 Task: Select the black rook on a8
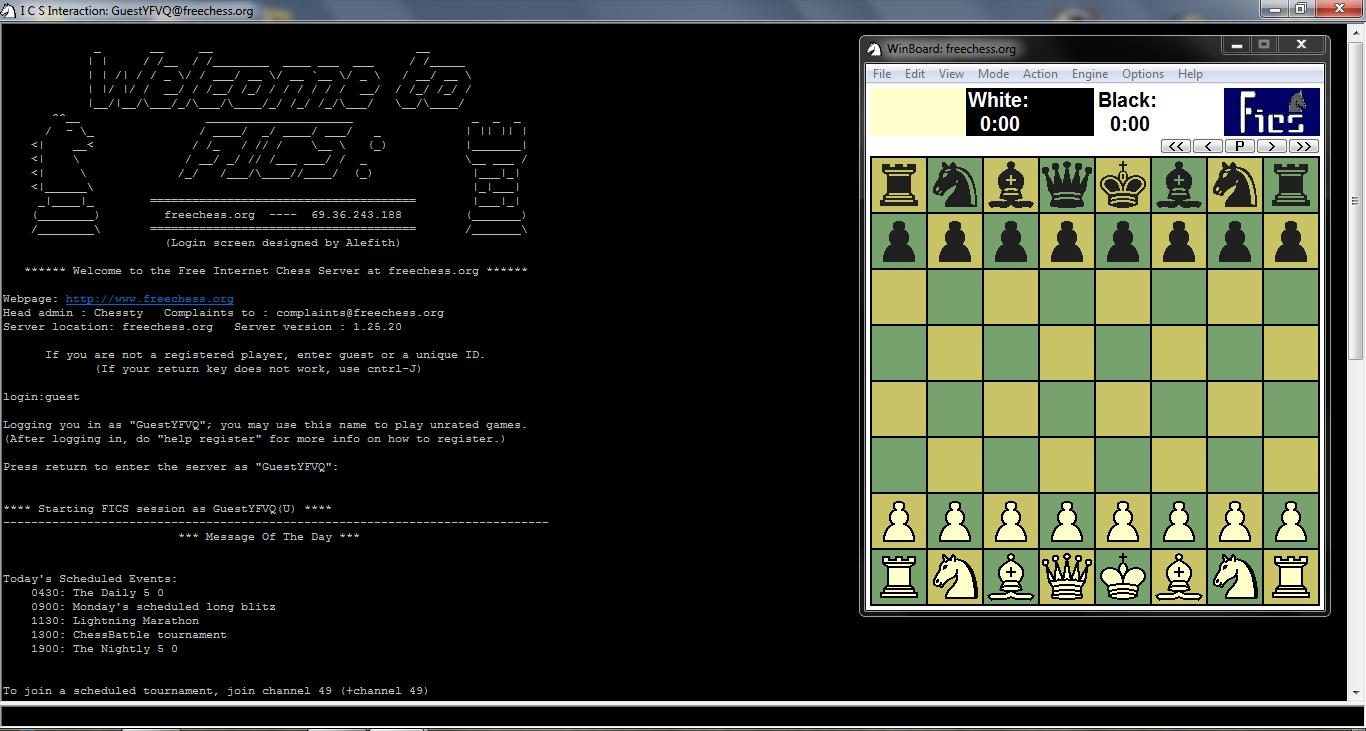click(x=898, y=185)
